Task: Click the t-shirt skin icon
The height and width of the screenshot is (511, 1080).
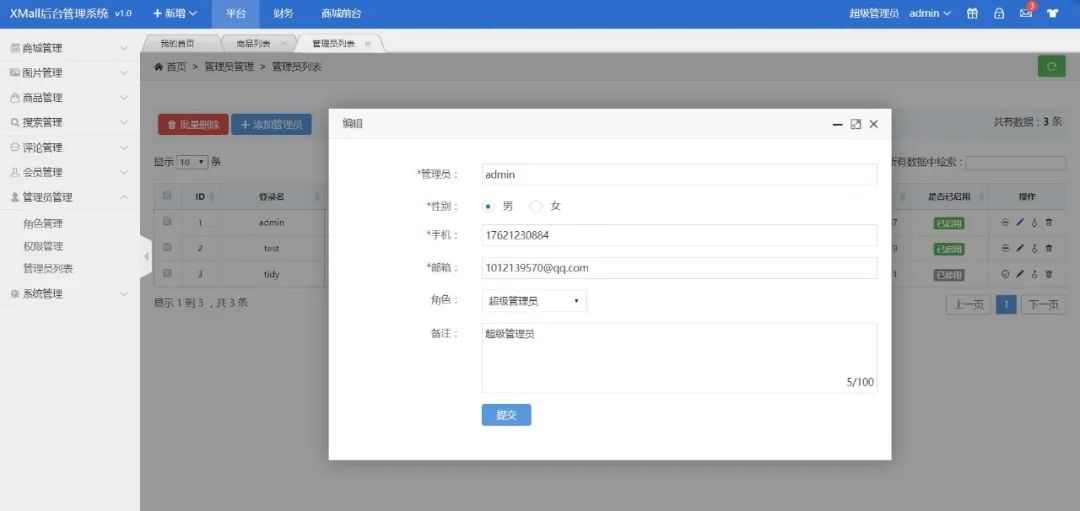Action: (x=1052, y=14)
